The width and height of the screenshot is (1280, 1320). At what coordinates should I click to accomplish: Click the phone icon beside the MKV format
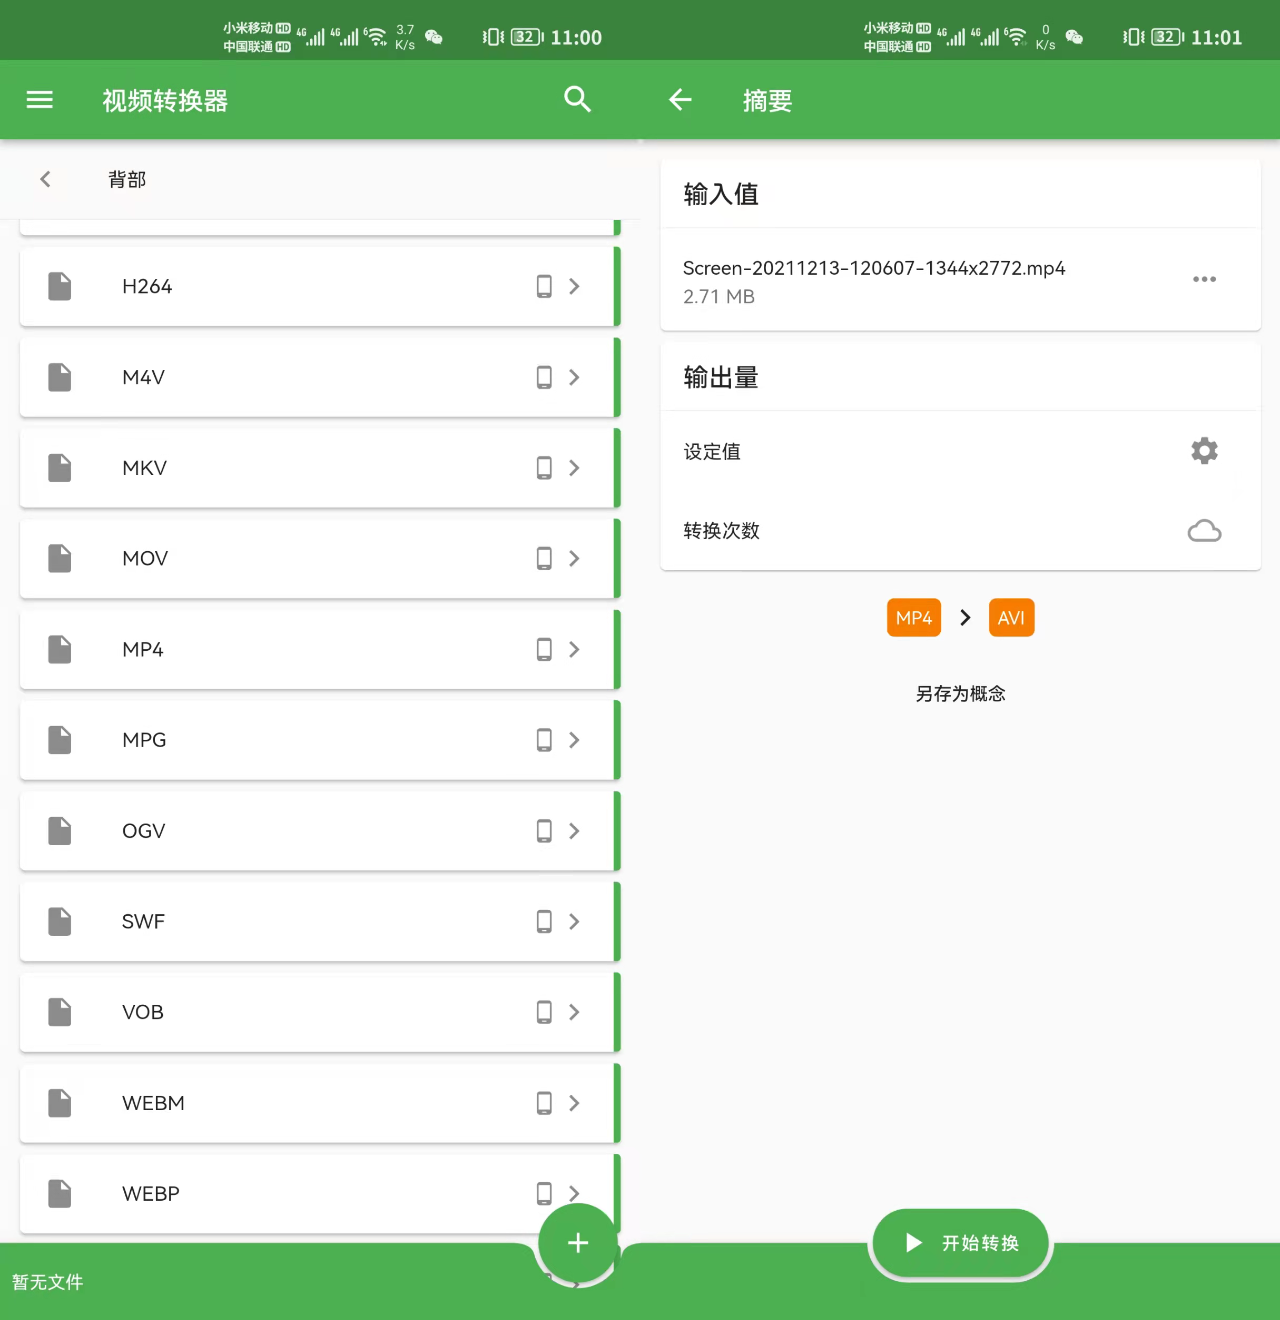click(x=543, y=467)
